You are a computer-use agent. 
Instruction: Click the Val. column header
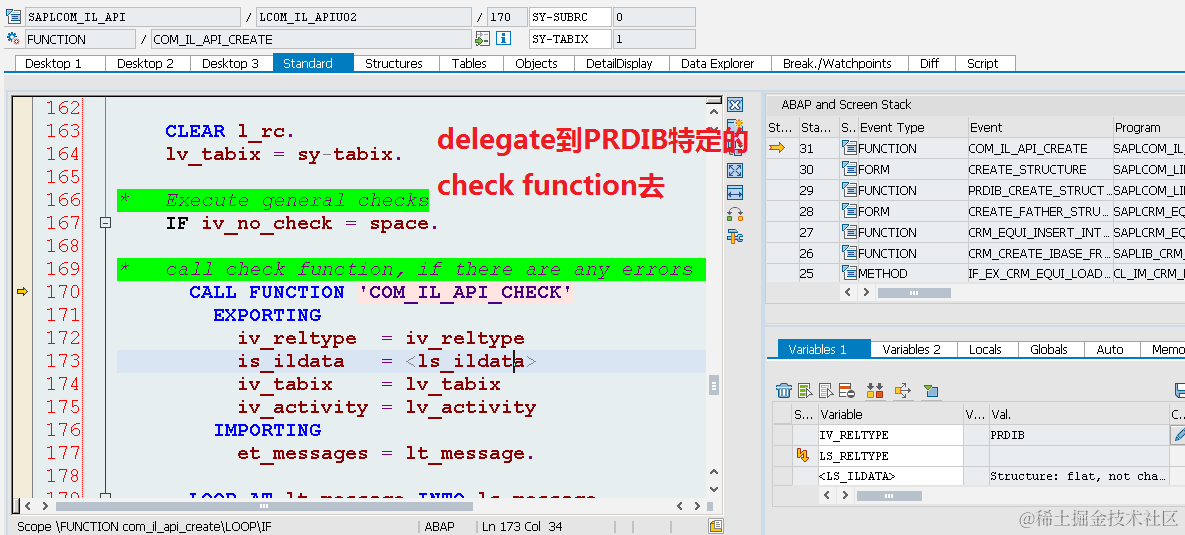click(x=1078, y=414)
